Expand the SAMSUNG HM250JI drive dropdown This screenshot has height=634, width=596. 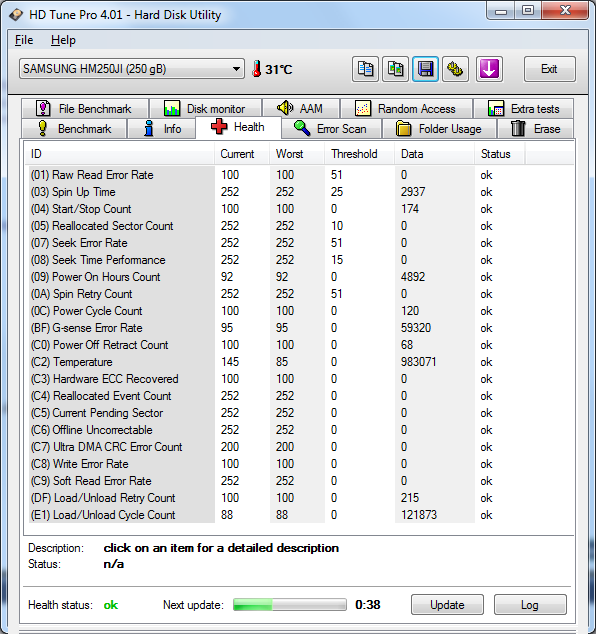pos(131,69)
